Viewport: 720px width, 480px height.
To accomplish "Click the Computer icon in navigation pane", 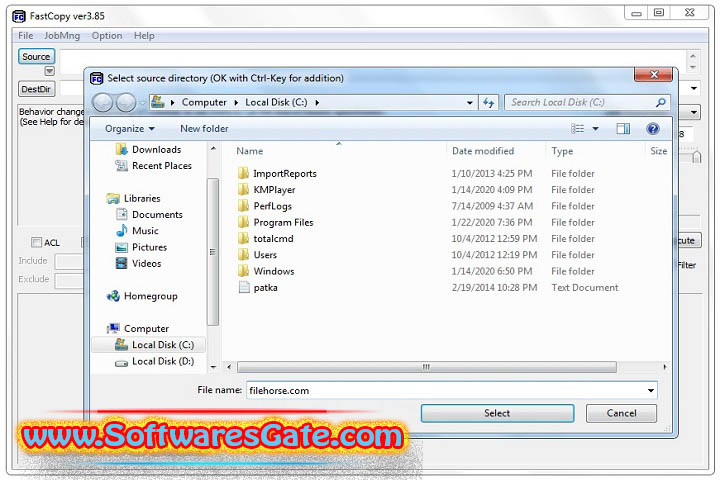I will pyautogui.click(x=113, y=328).
